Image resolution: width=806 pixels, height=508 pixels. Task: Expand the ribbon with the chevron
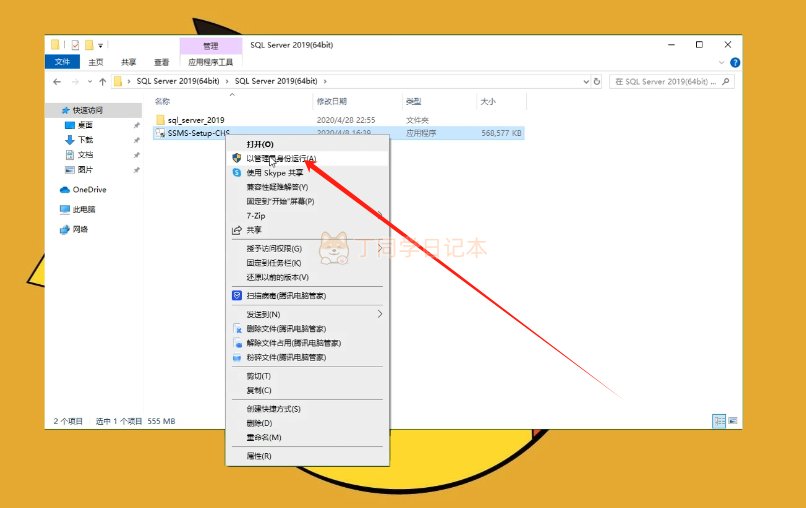(x=721, y=62)
